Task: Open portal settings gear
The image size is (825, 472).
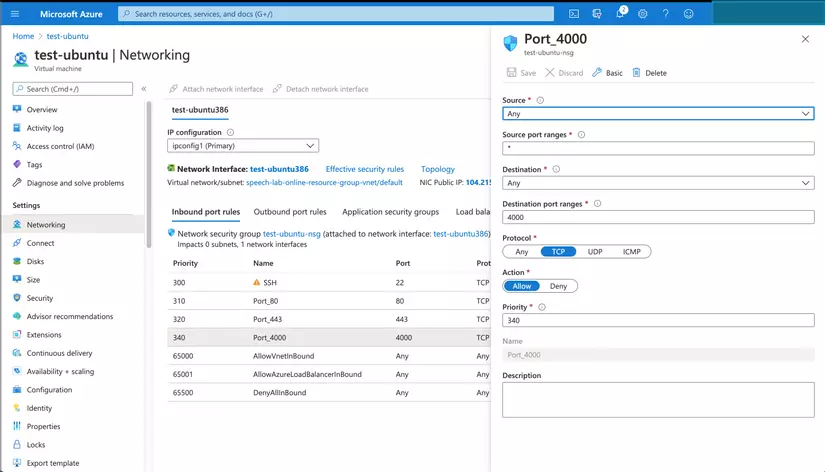Action: click(642, 14)
